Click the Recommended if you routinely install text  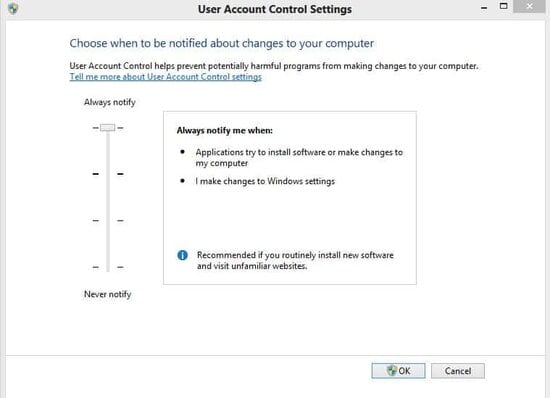295,261
